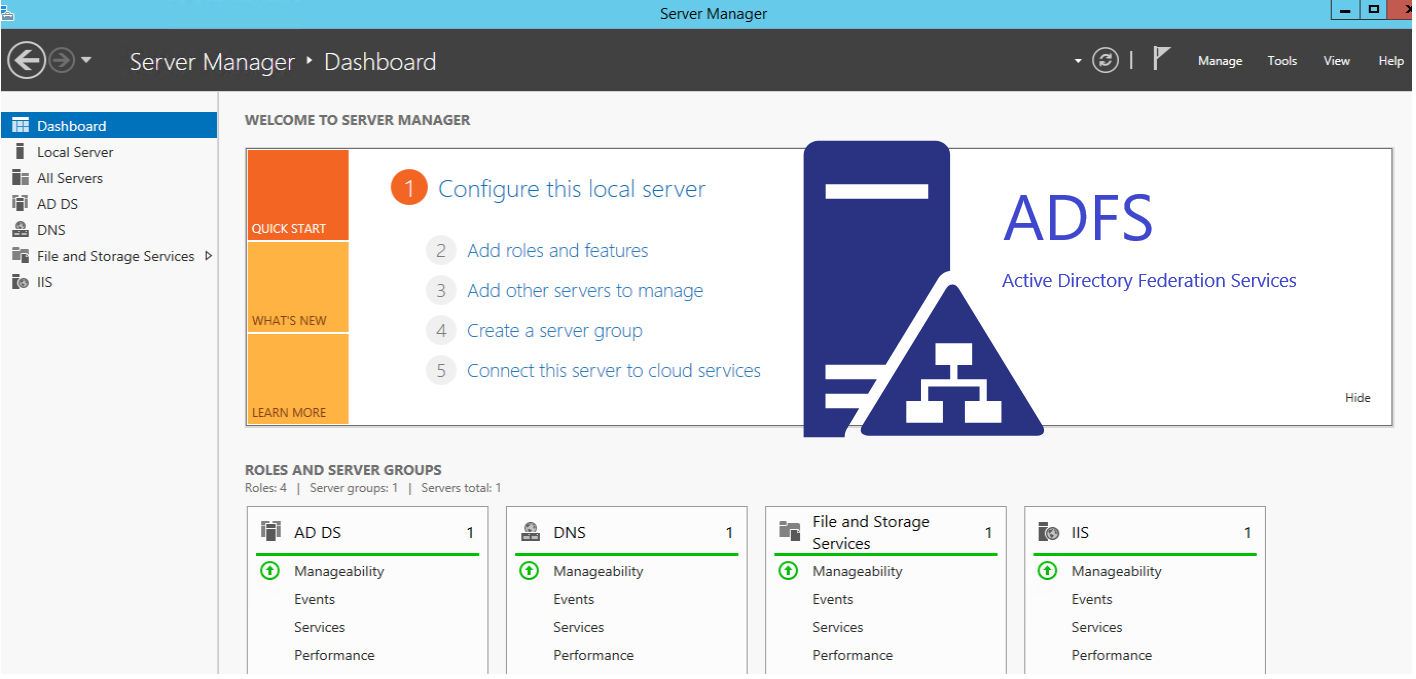Click the File and Storage Services sidebar icon
The height and width of the screenshot is (679, 1416).
(20, 256)
